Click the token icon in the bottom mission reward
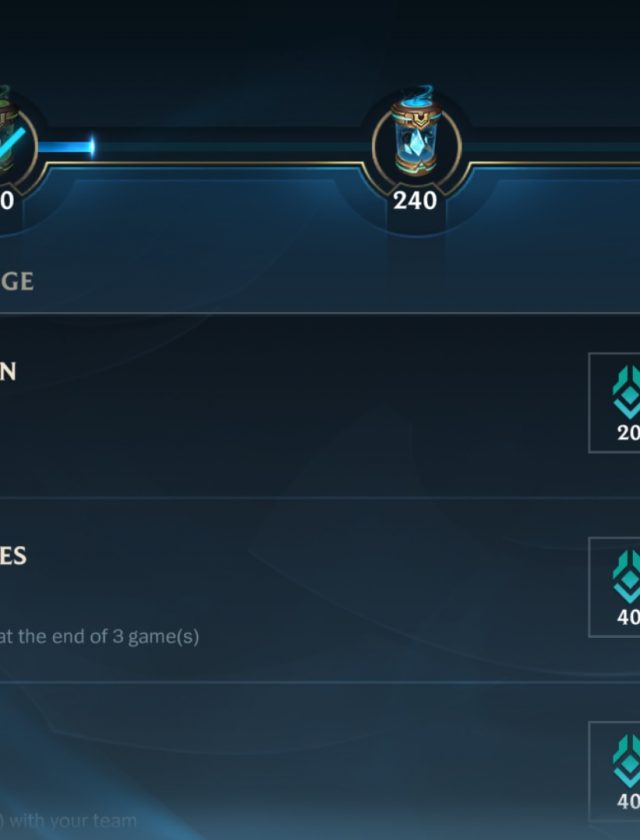Viewport: 640px width, 840px height. tap(627, 761)
